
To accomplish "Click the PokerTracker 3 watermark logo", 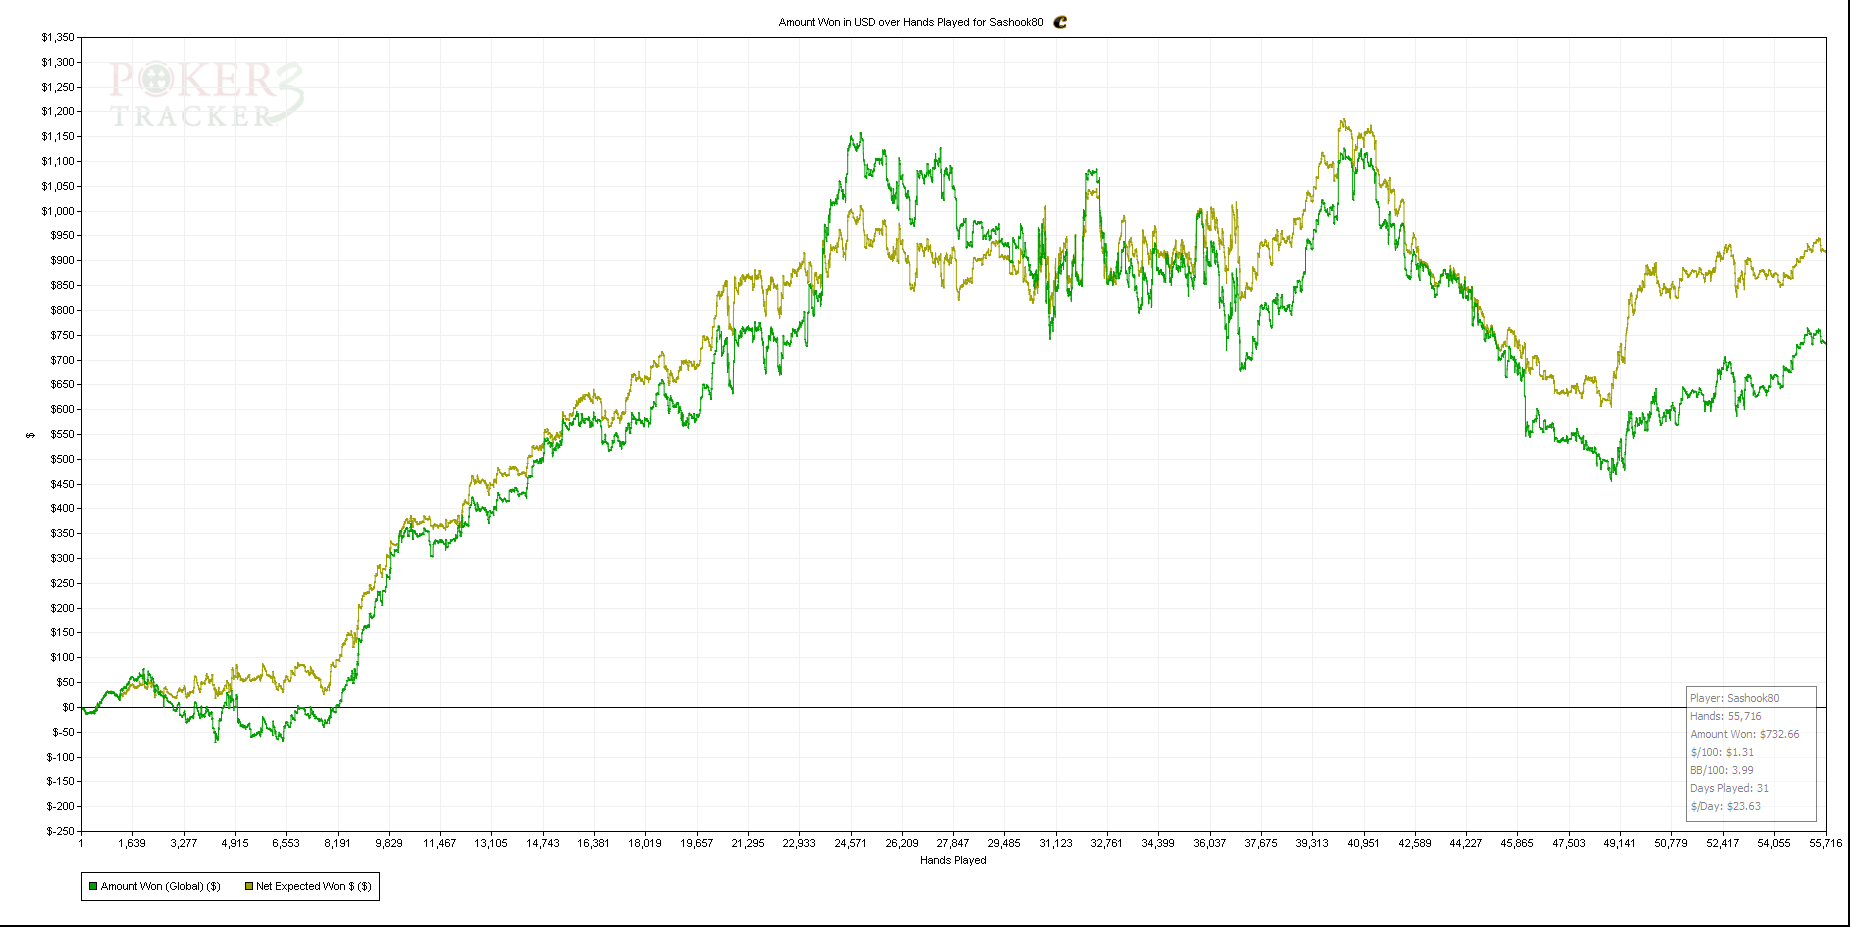I will (x=205, y=95).
